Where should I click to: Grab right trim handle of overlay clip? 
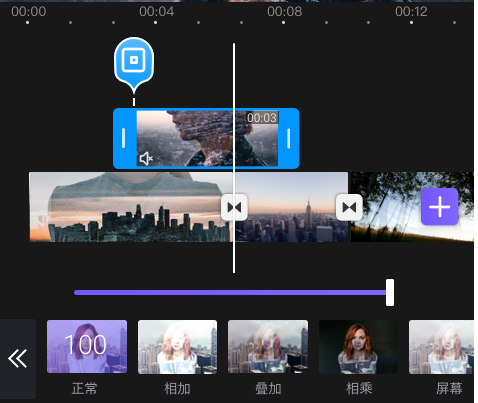click(x=288, y=138)
